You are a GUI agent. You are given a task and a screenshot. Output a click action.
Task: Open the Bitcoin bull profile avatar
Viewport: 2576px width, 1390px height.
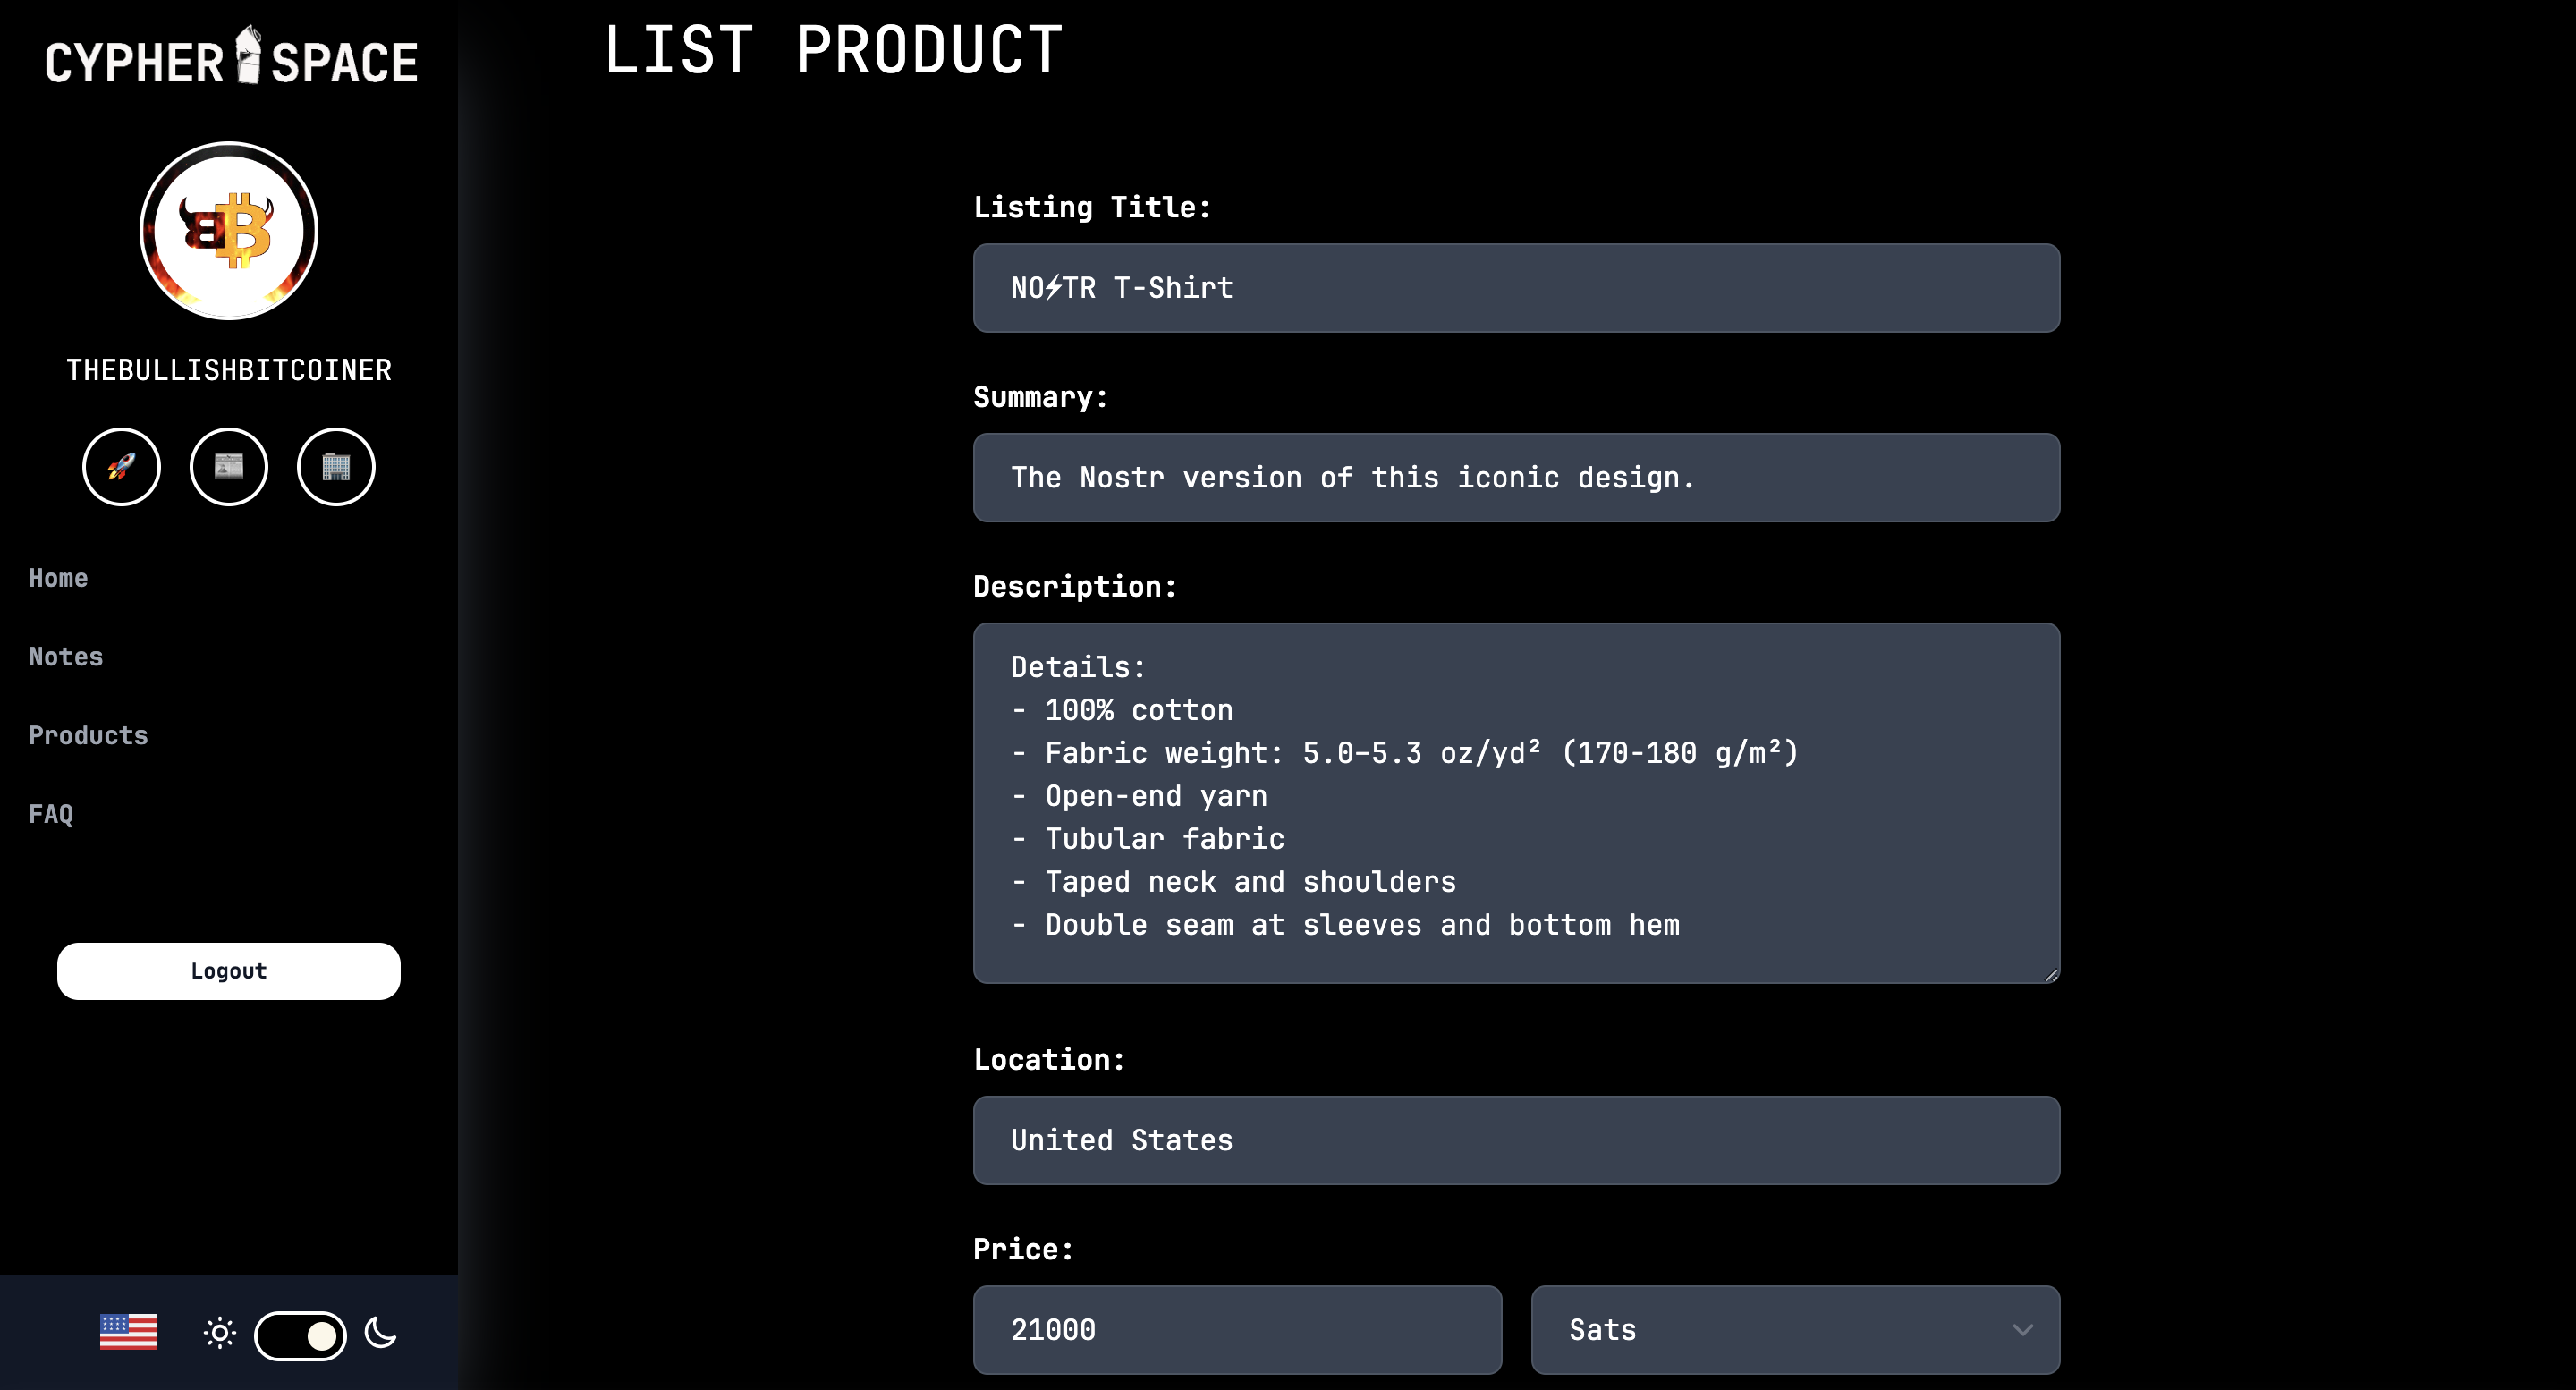pos(229,231)
